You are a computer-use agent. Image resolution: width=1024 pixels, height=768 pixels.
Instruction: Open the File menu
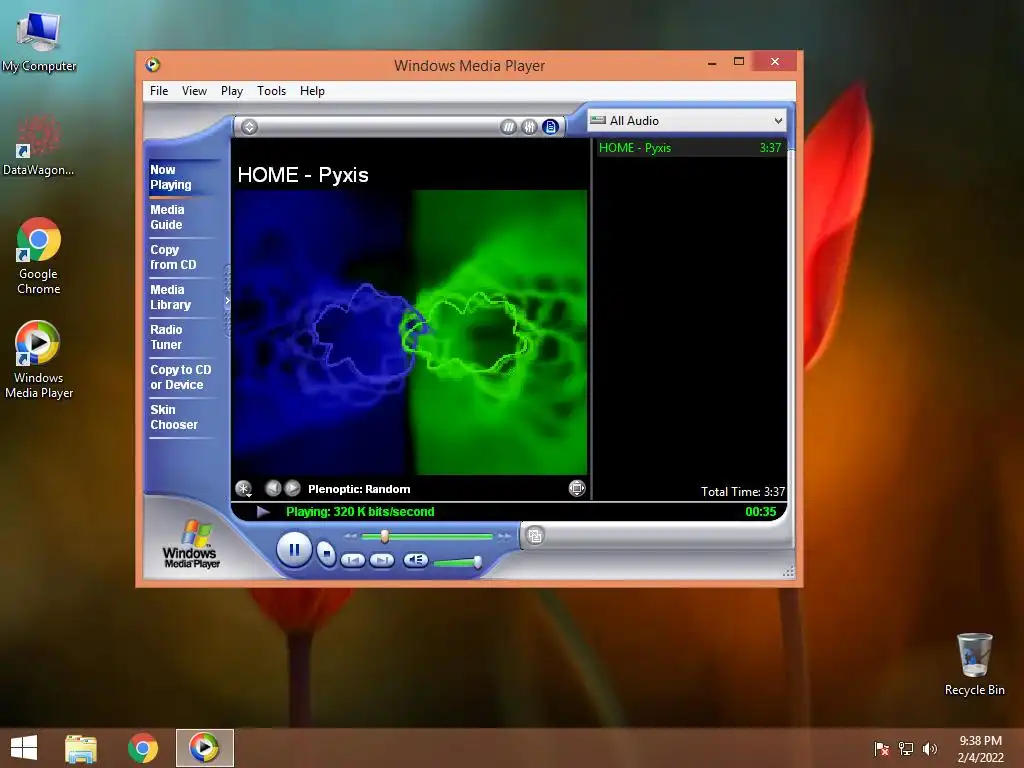point(159,91)
